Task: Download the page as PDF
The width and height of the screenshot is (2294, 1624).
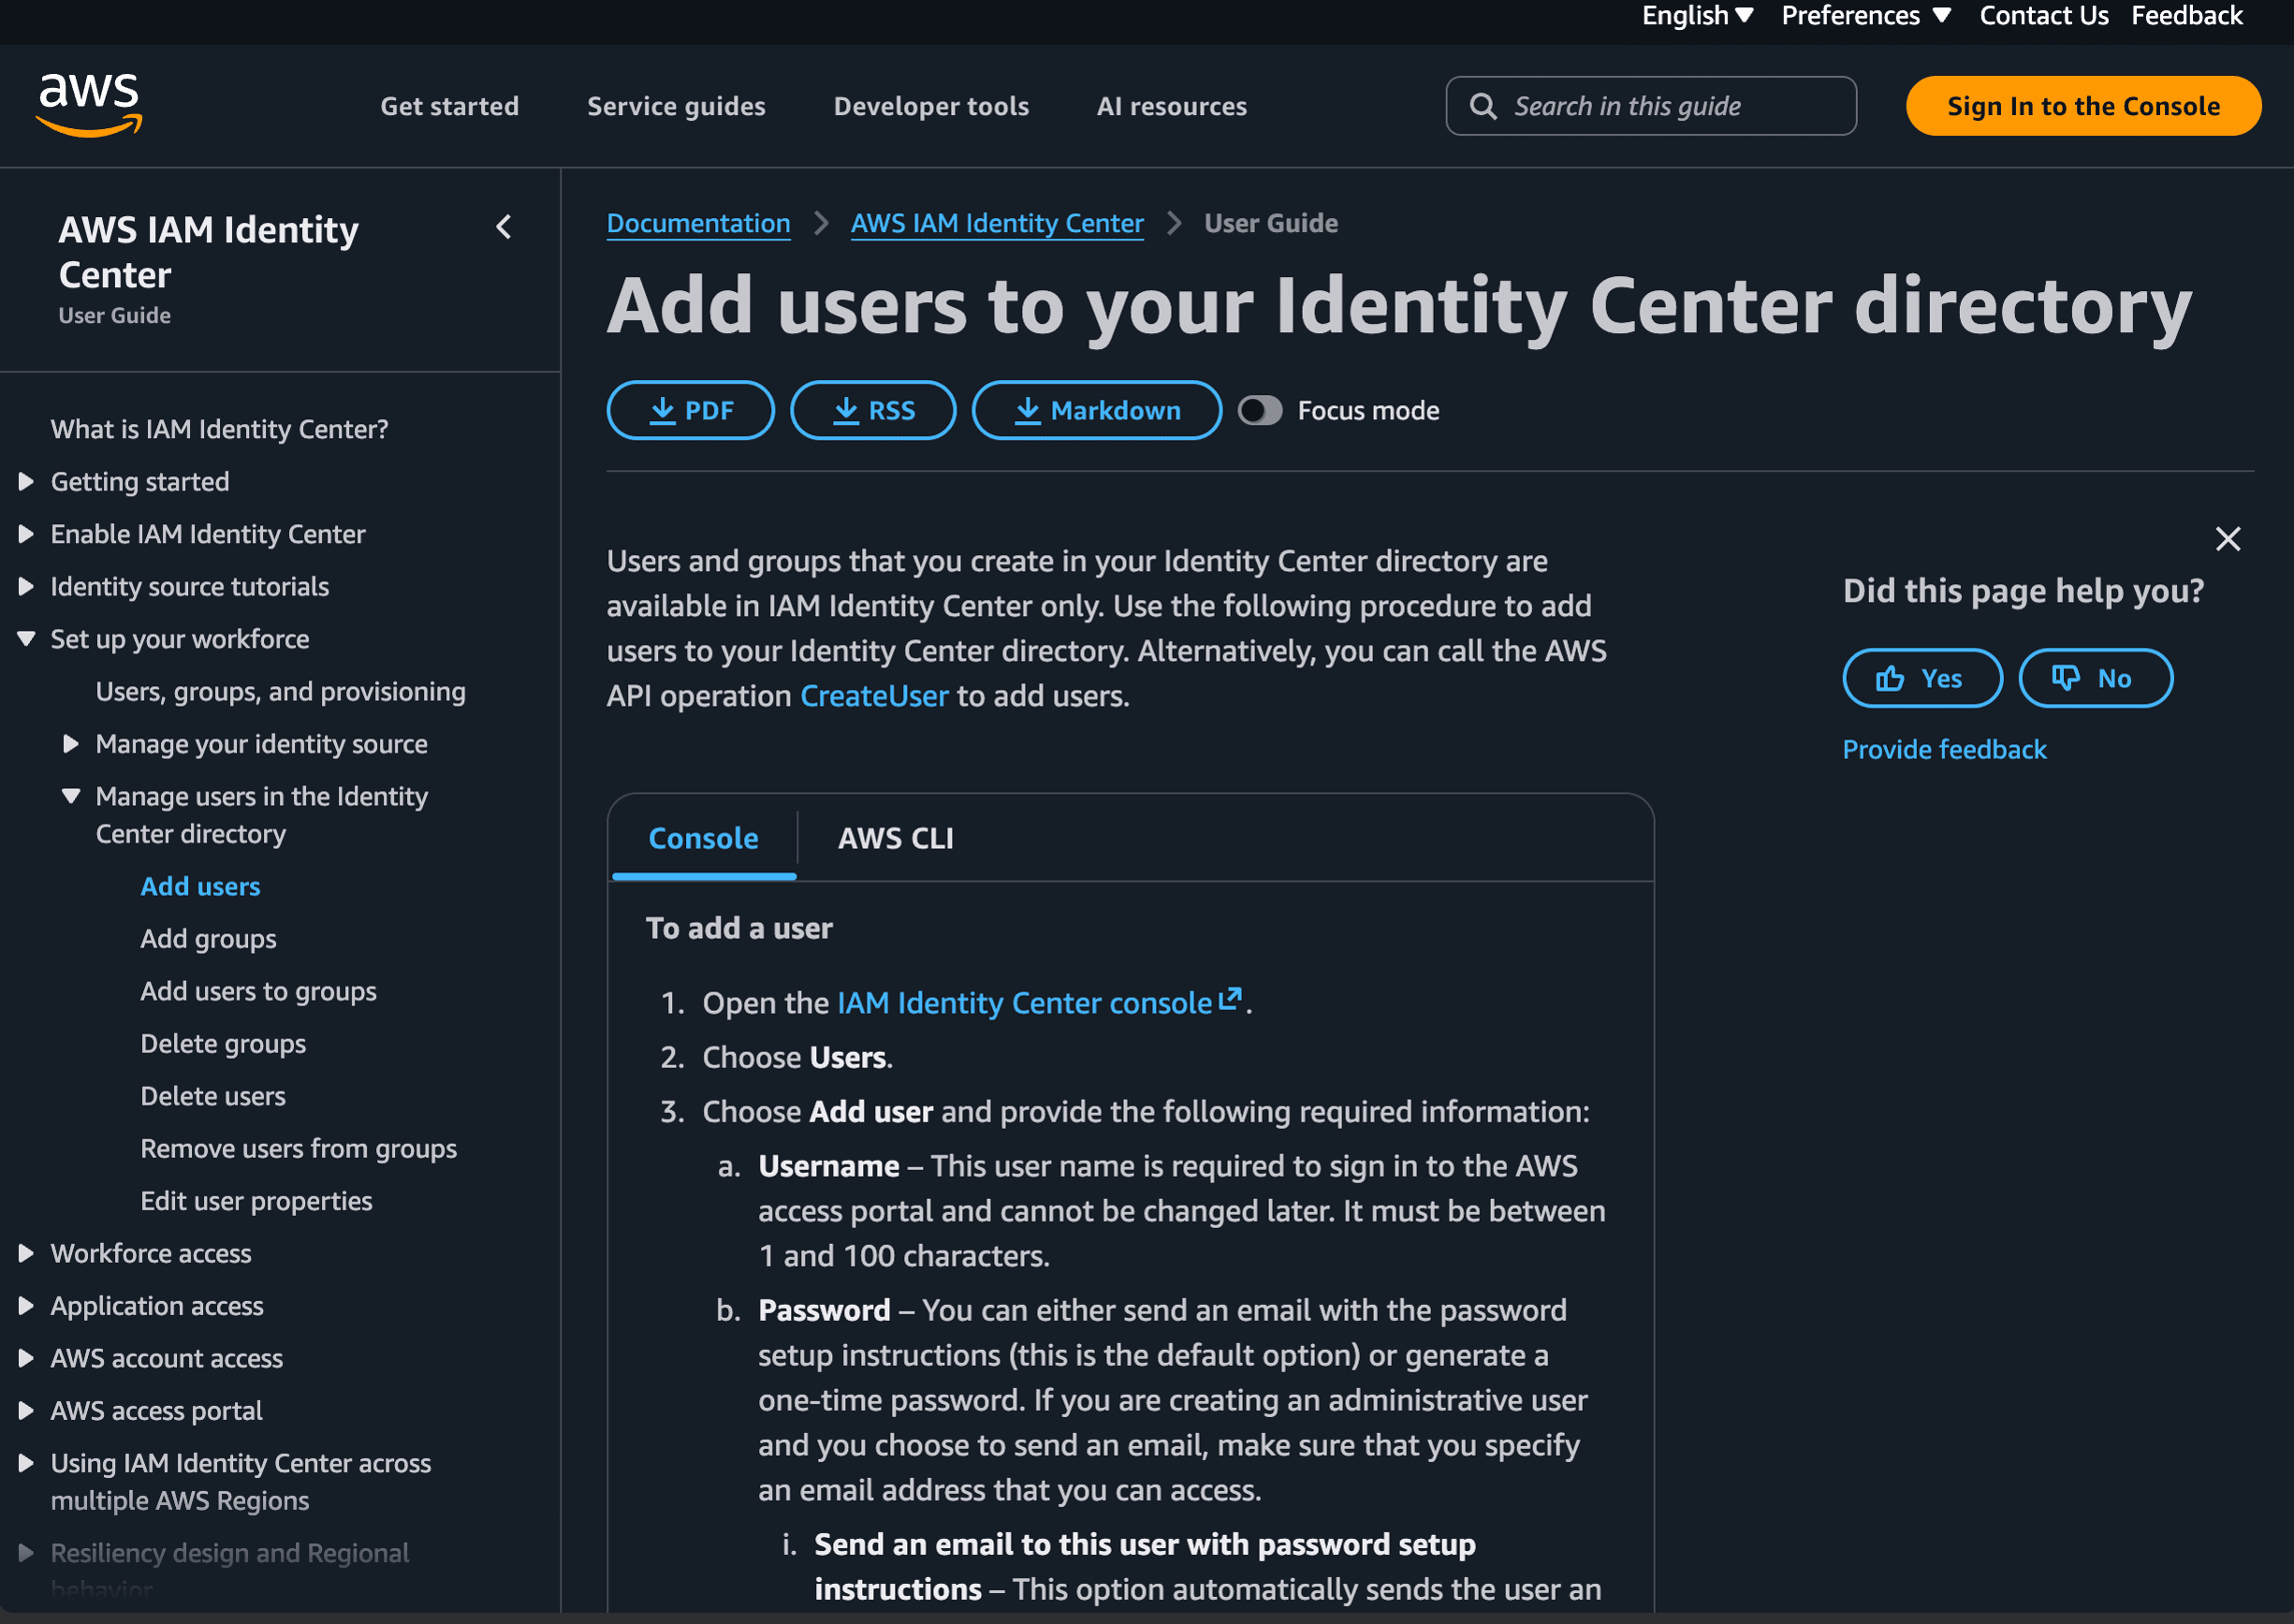Action: tap(690, 410)
